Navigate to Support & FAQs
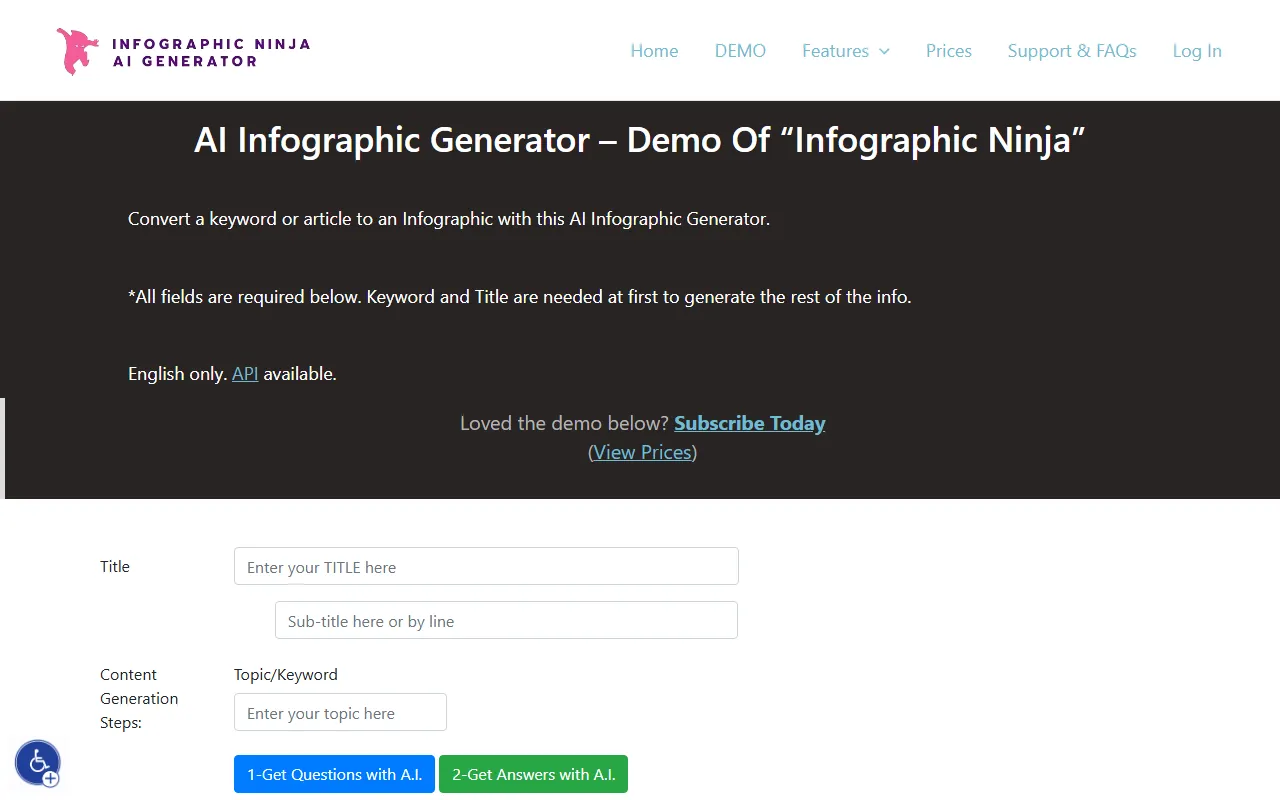 (1071, 51)
